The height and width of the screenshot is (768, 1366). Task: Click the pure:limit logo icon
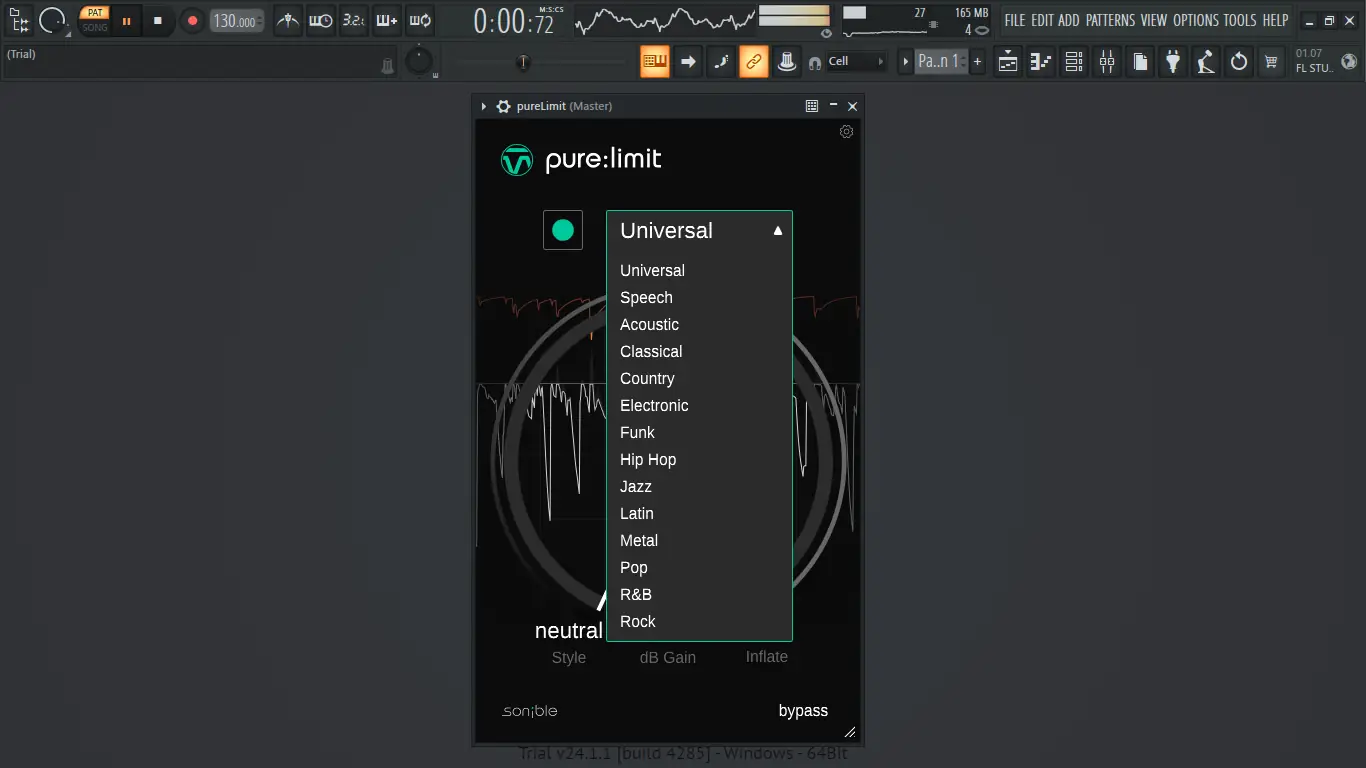point(517,160)
